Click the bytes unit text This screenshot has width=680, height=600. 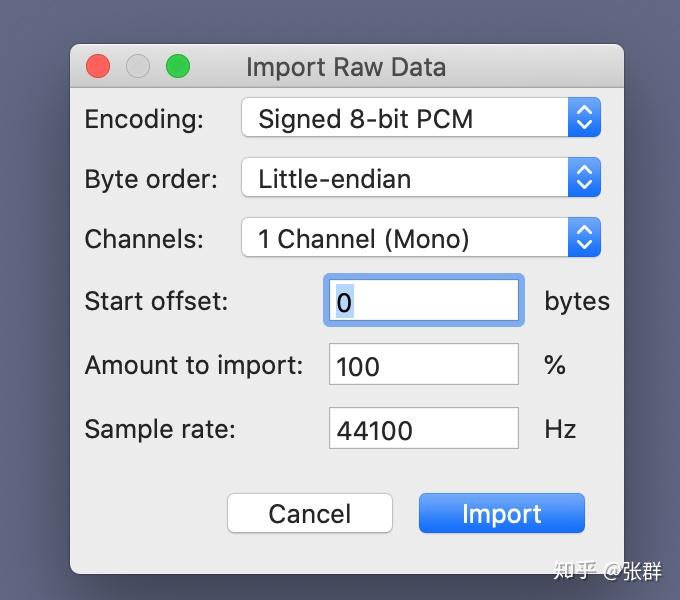pos(576,301)
